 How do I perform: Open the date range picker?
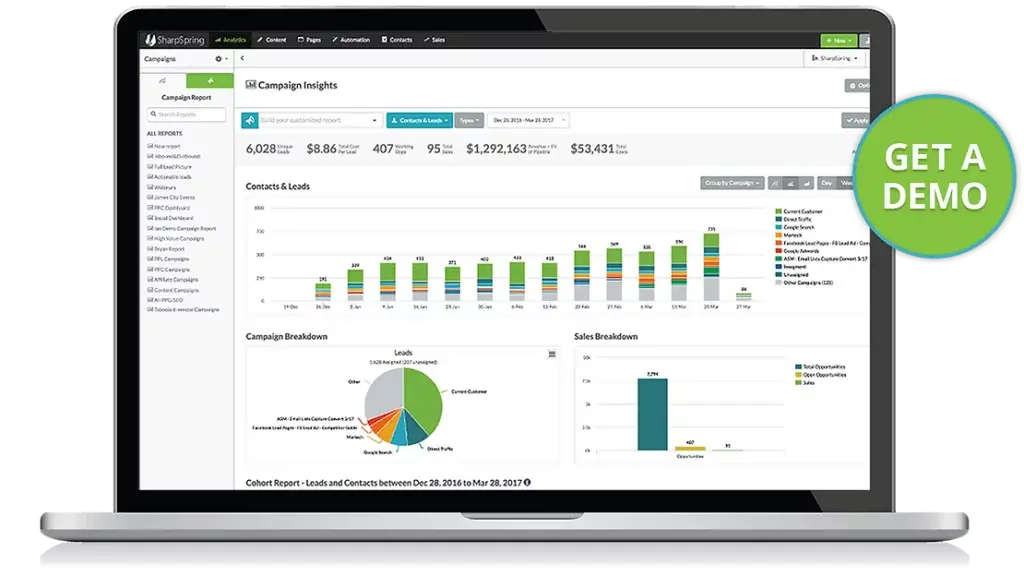pos(528,120)
